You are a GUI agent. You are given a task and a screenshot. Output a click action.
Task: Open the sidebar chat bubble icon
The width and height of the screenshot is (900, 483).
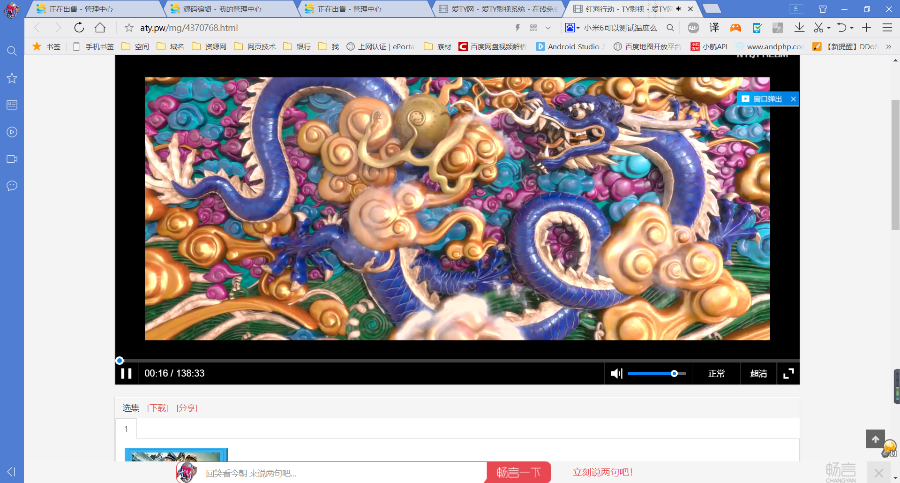[11, 186]
